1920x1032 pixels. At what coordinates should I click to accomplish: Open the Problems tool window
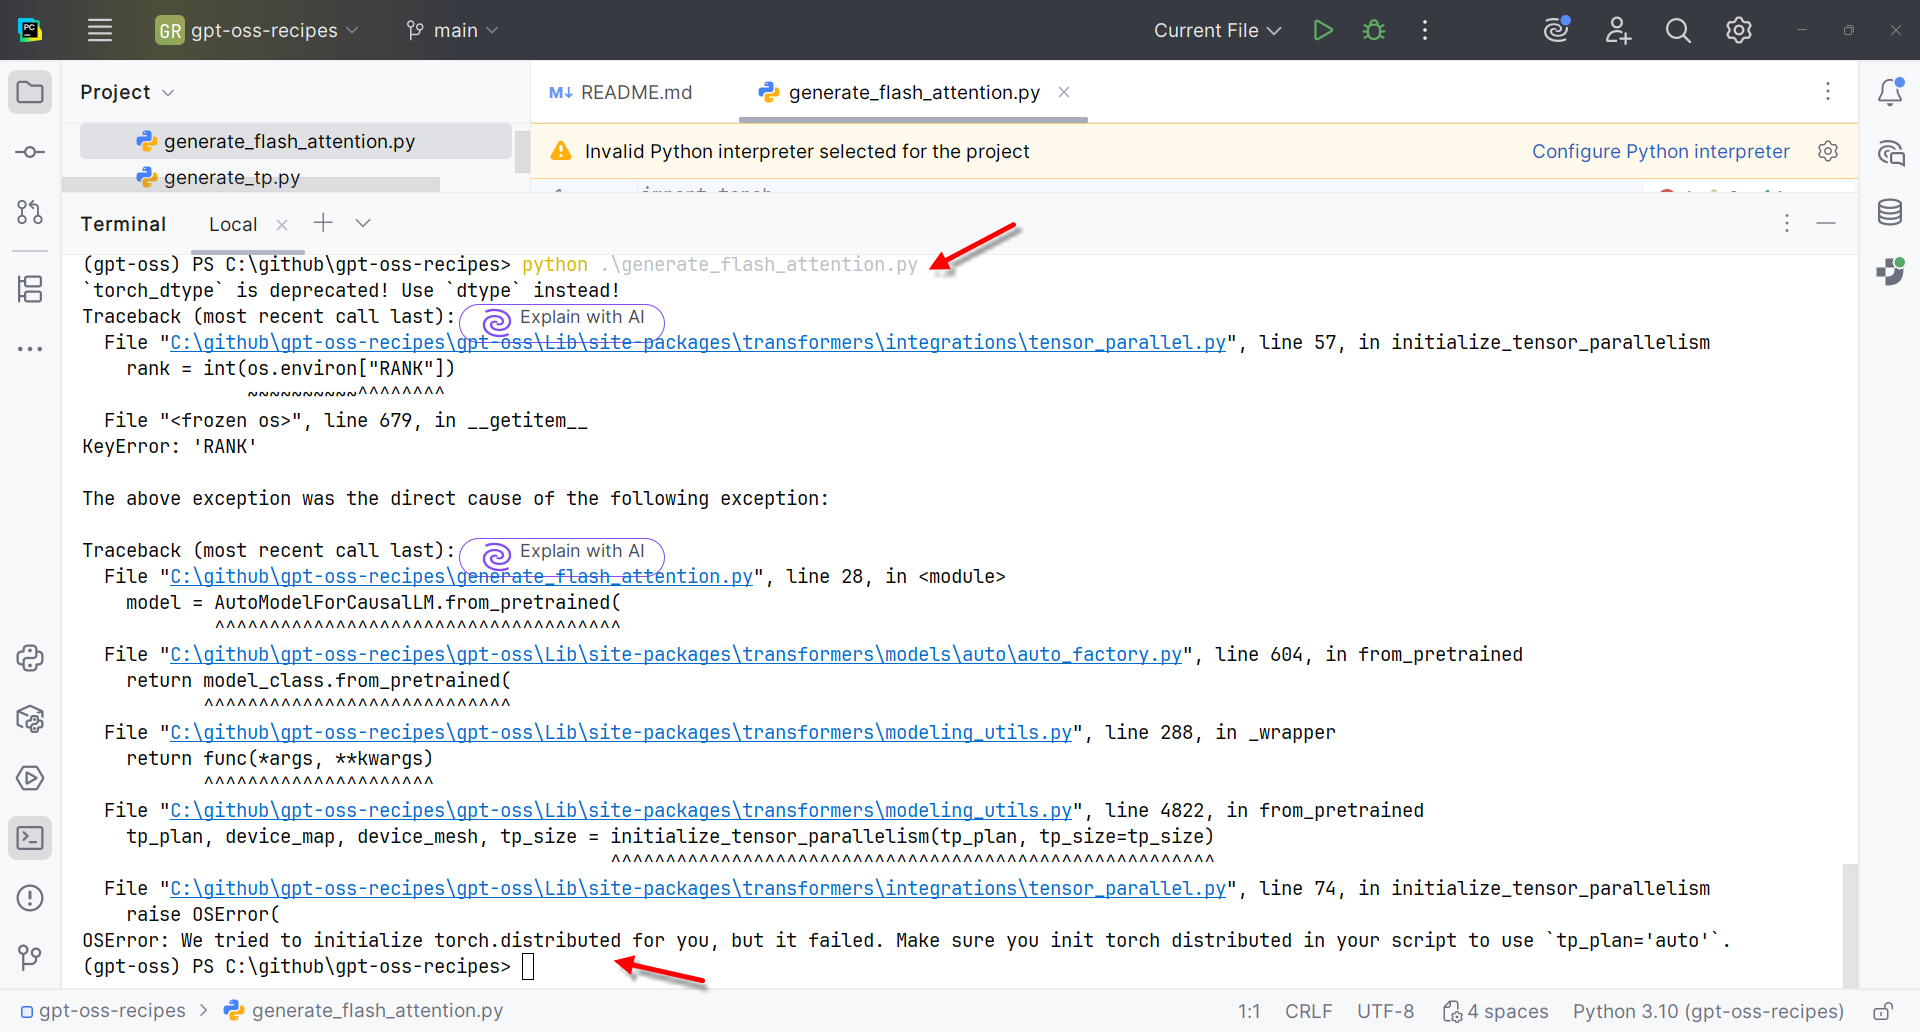click(x=30, y=898)
